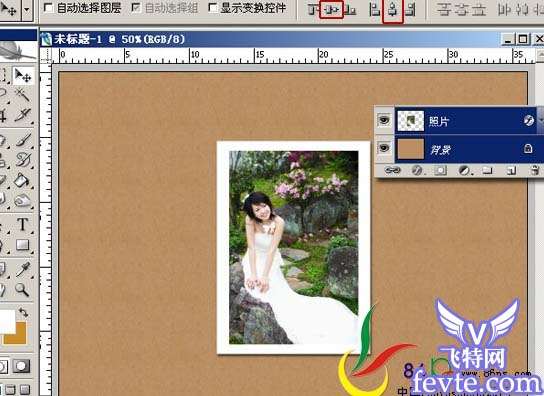Click the fx effects icon on 照片 layer
This screenshot has width=544, height=396.
(528, 120)
